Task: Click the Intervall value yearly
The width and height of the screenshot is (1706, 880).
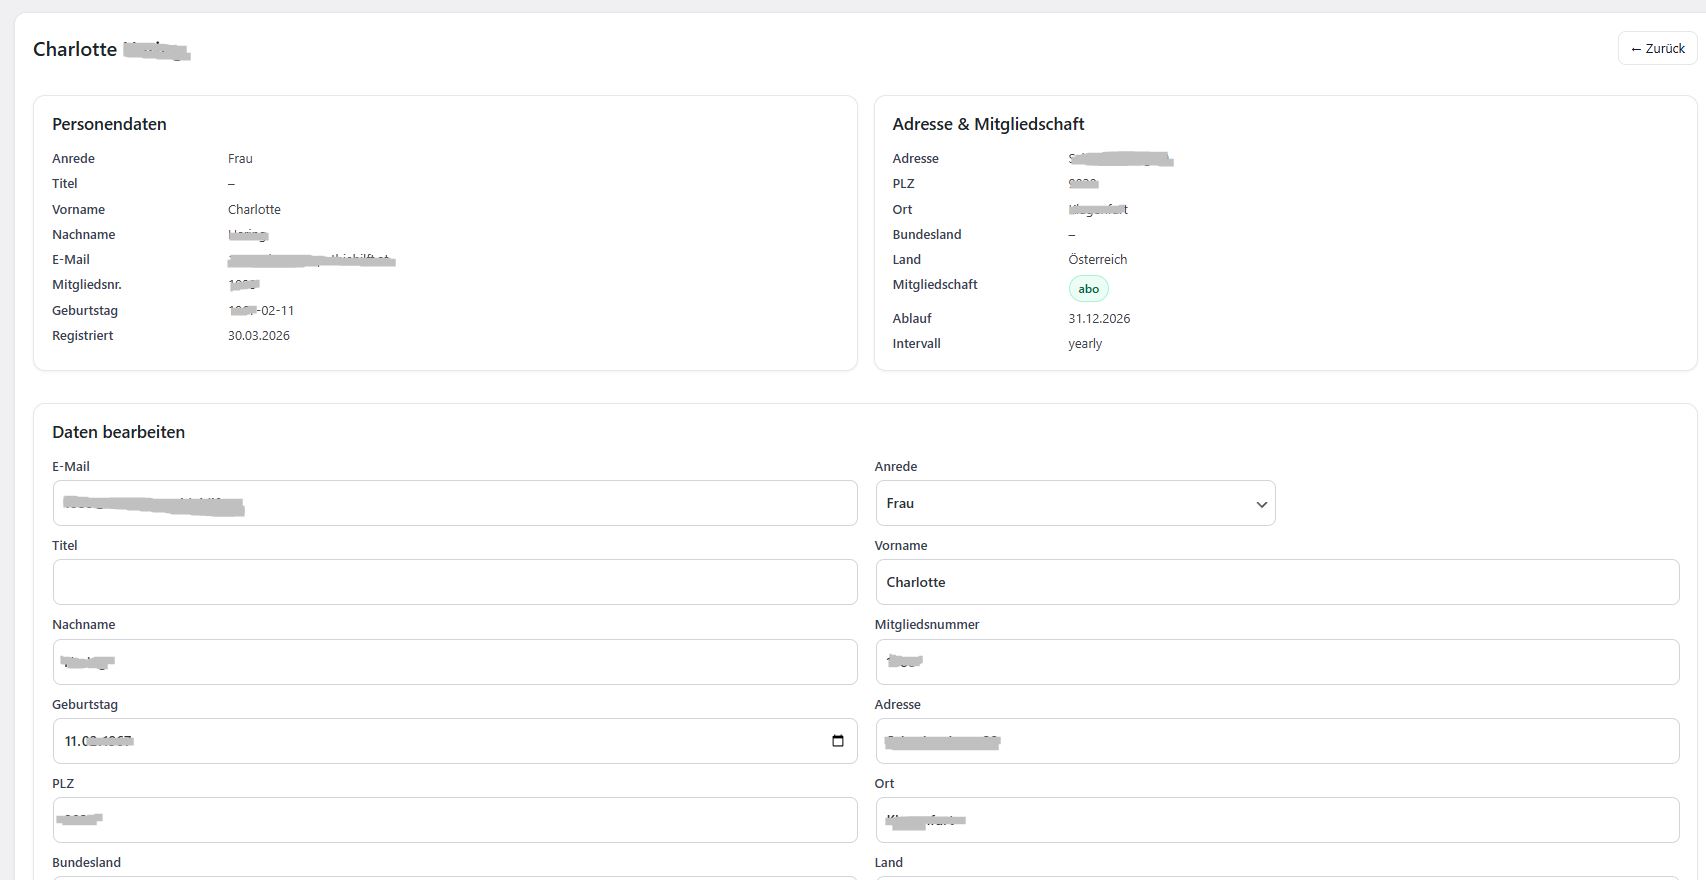Action: pyautogui.click(x=1084, y=343)
